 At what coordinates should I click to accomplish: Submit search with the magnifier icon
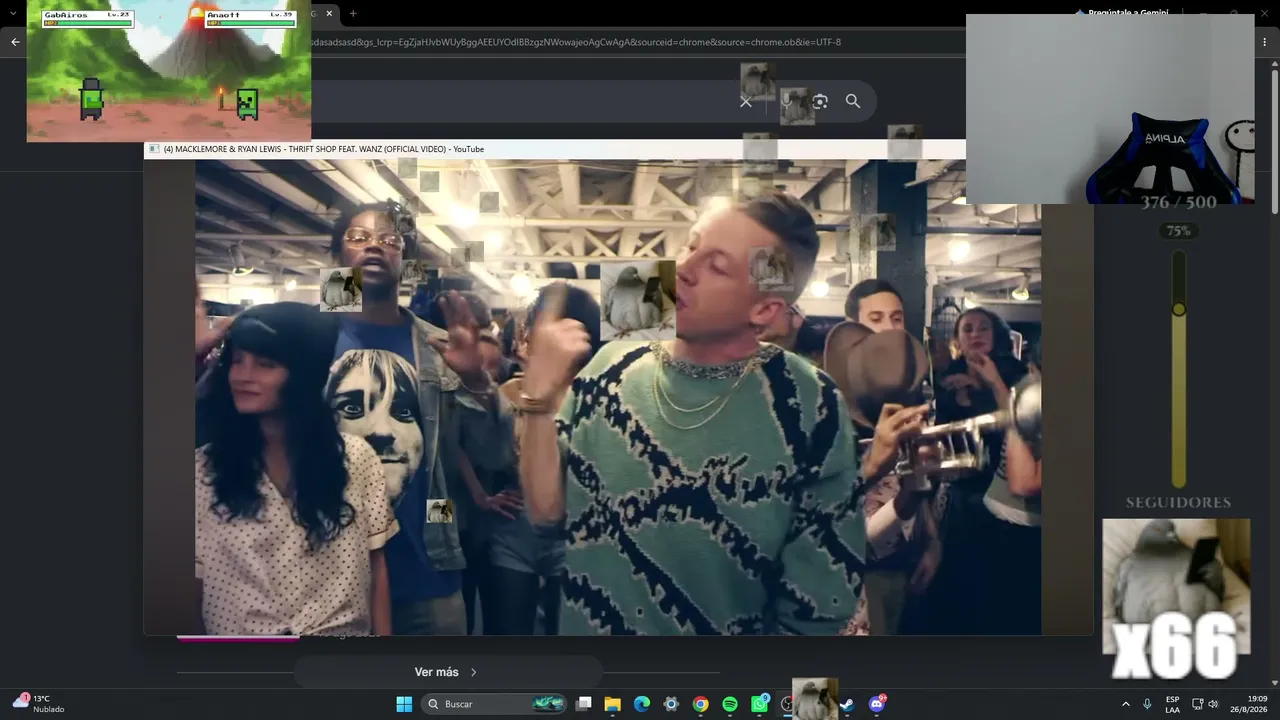853,101
